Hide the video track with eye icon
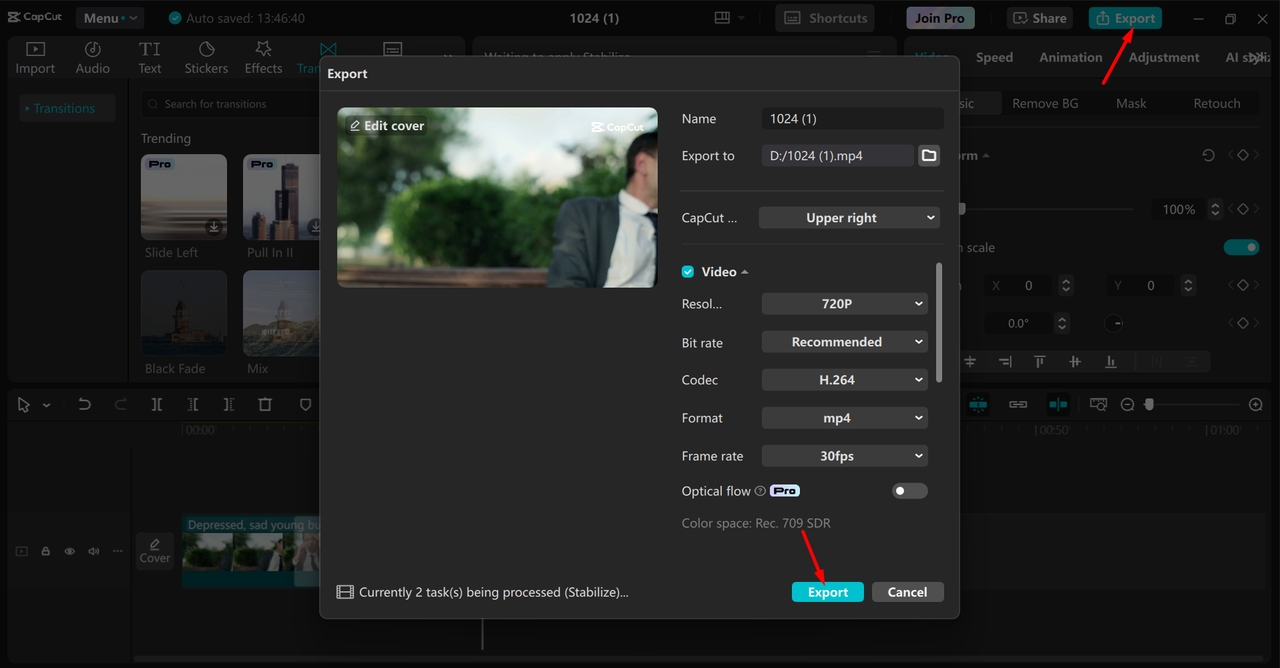This screenshot has height=668, width=1280. click(70, 551)
